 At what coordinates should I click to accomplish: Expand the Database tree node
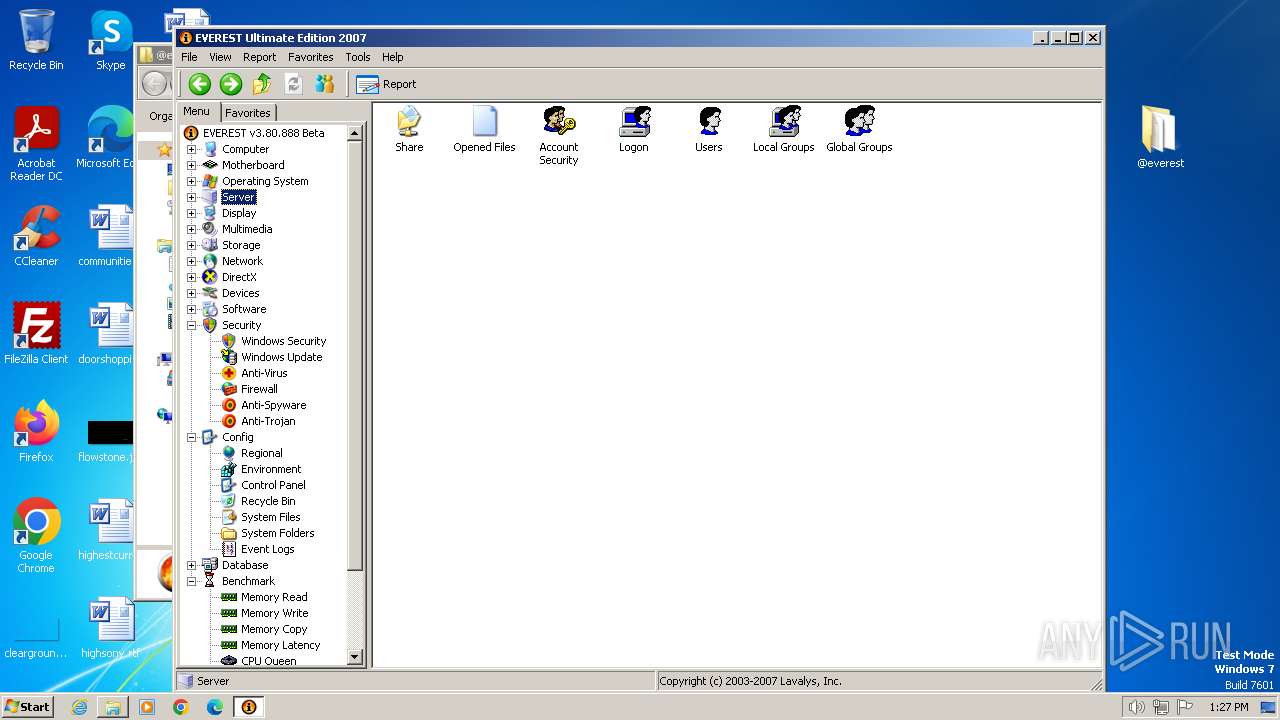(x=192, y=565)
